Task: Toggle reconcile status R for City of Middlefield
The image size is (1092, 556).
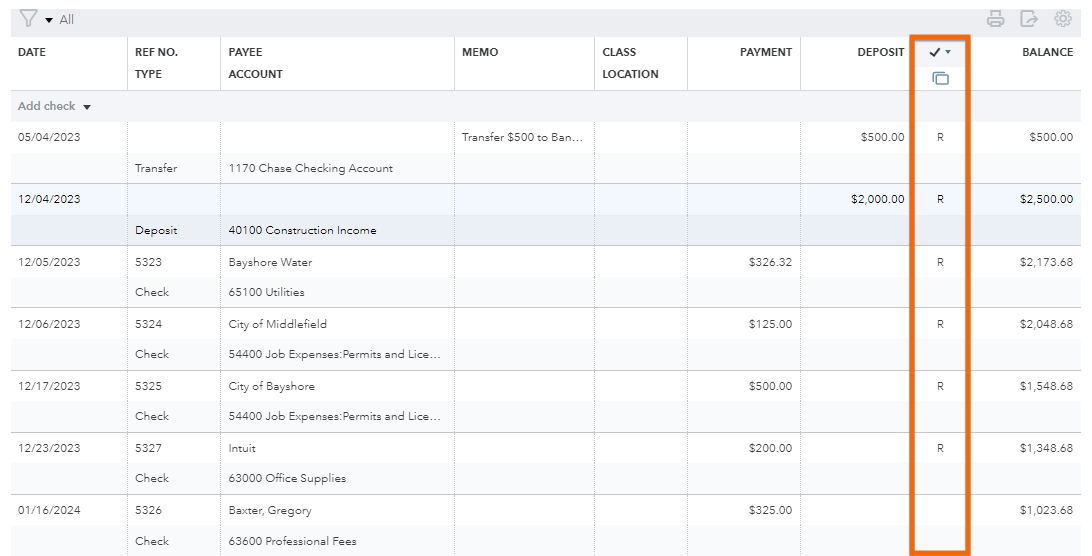Action: coord(940,324)
